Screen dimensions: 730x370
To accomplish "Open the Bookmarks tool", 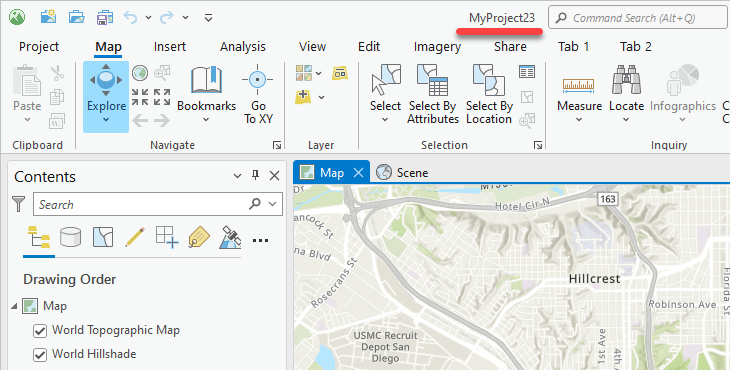I will pos(206,93).
